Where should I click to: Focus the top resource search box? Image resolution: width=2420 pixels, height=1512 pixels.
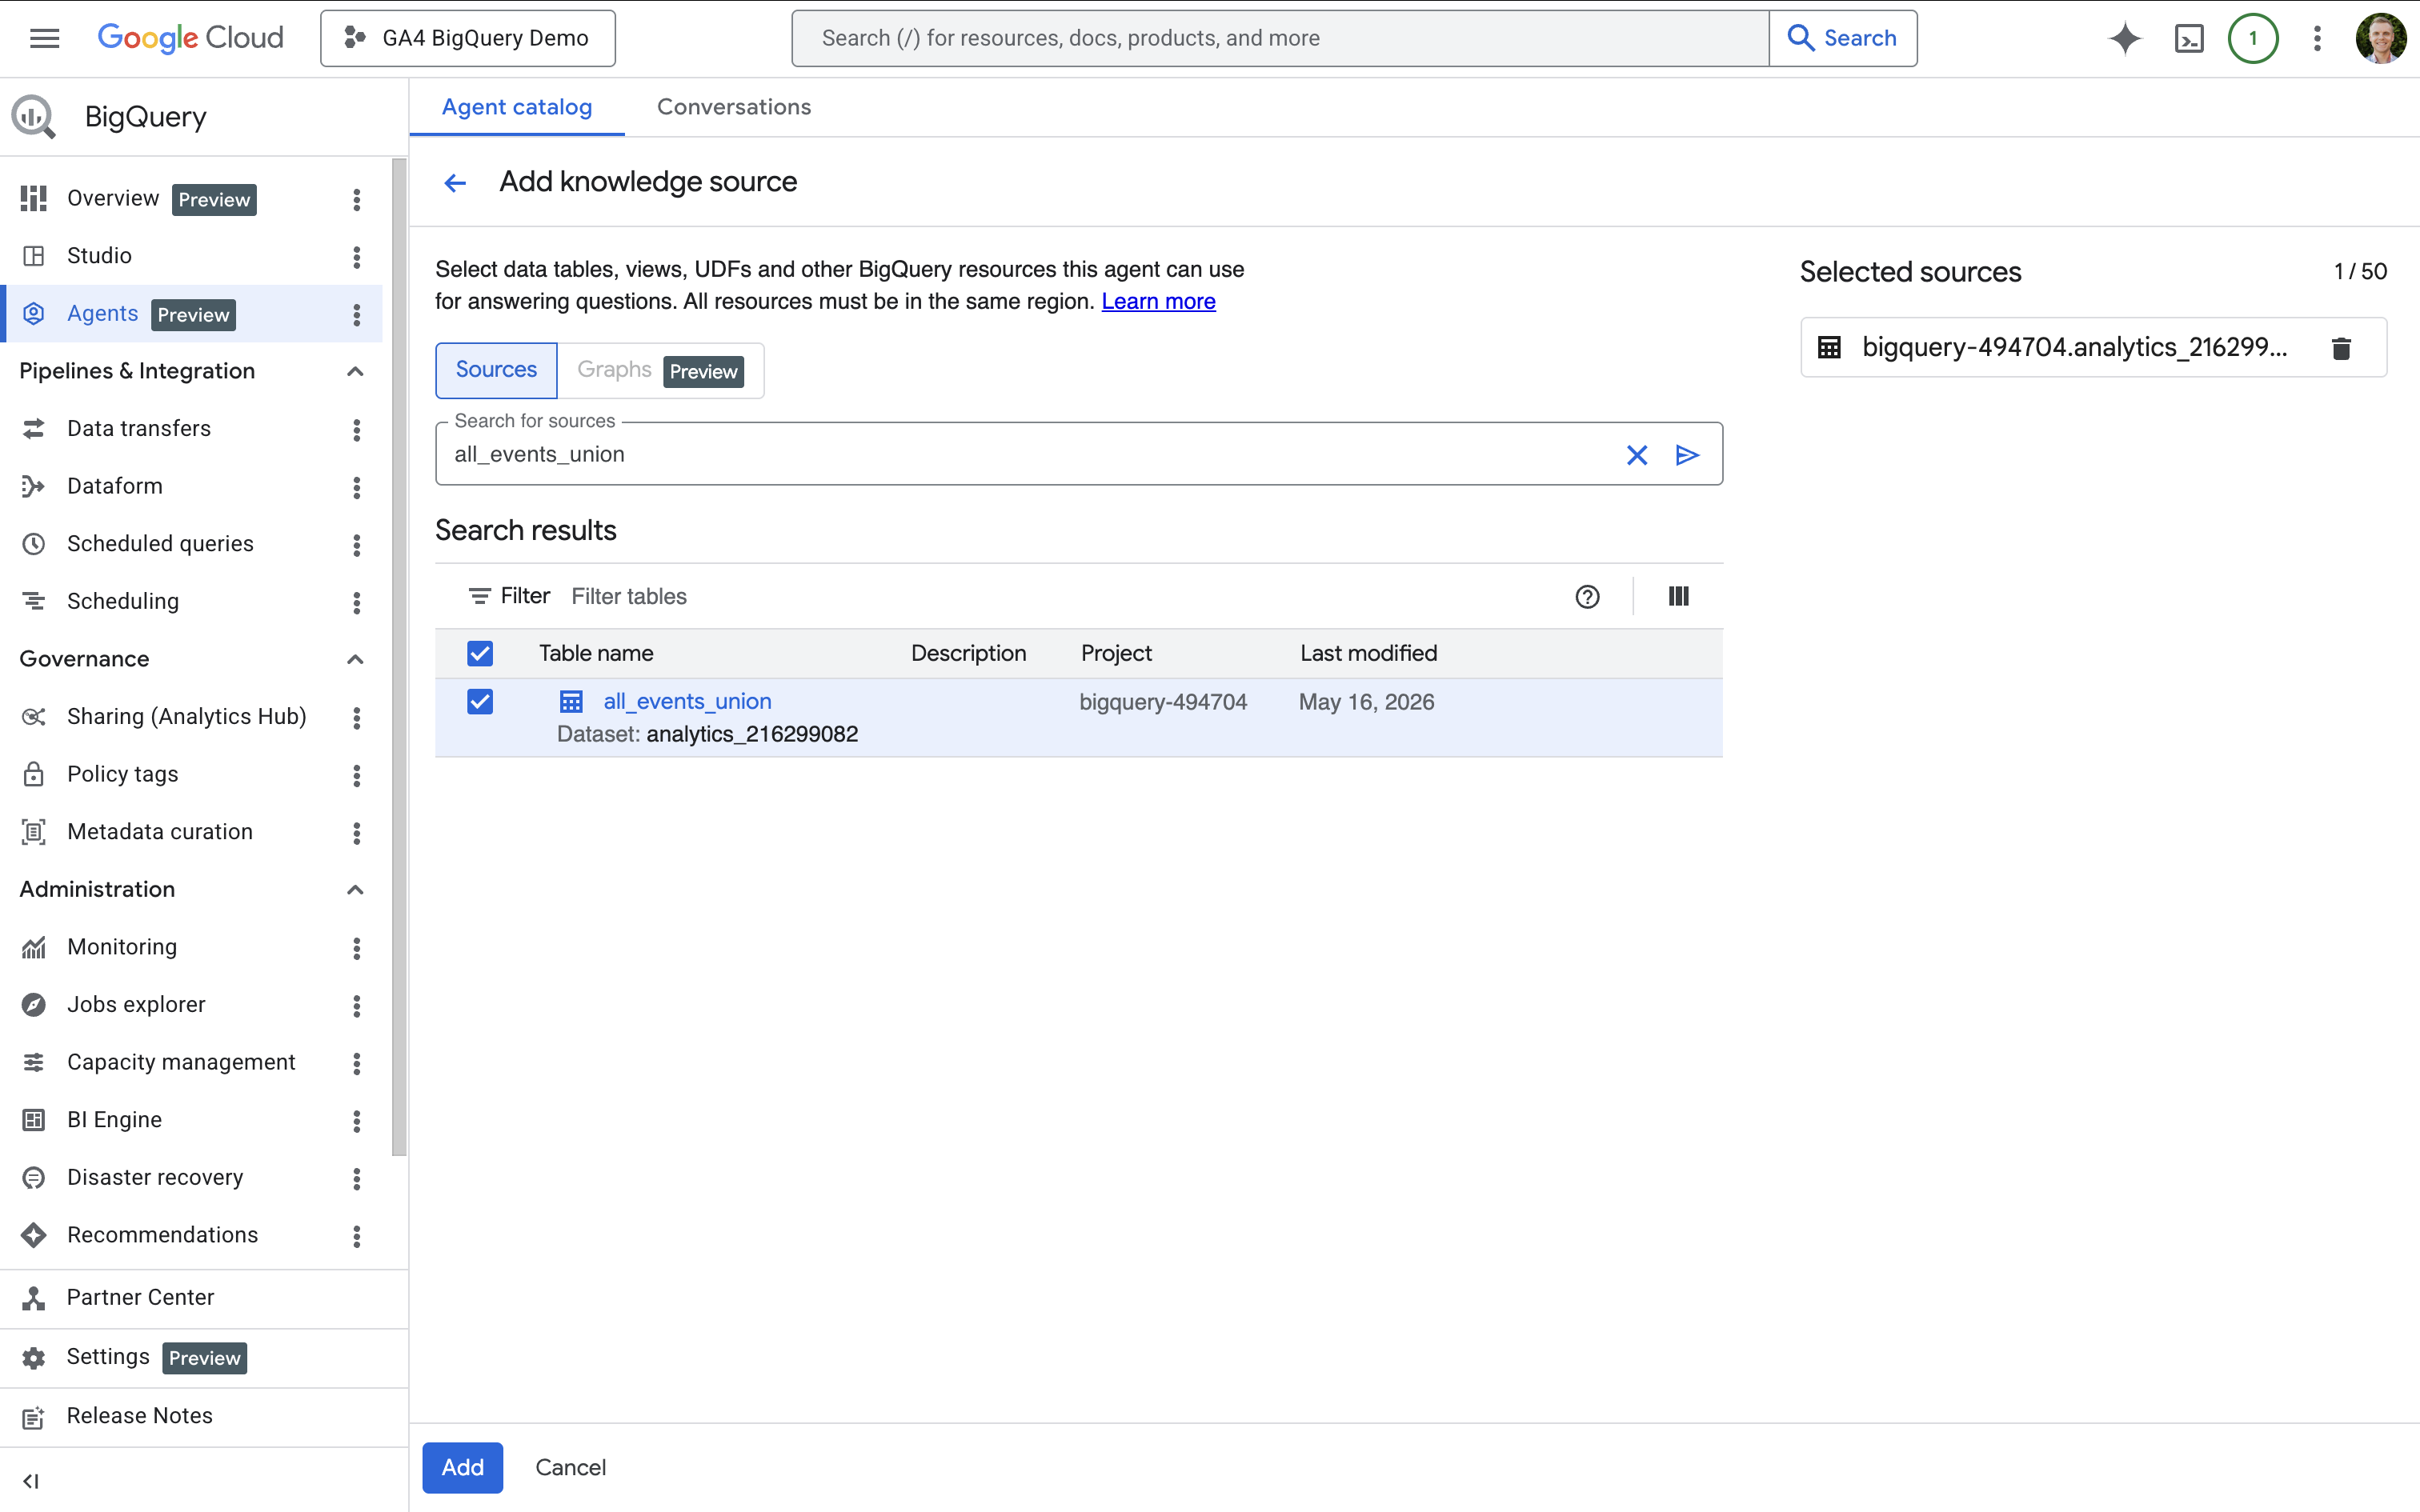point(1280,38)
